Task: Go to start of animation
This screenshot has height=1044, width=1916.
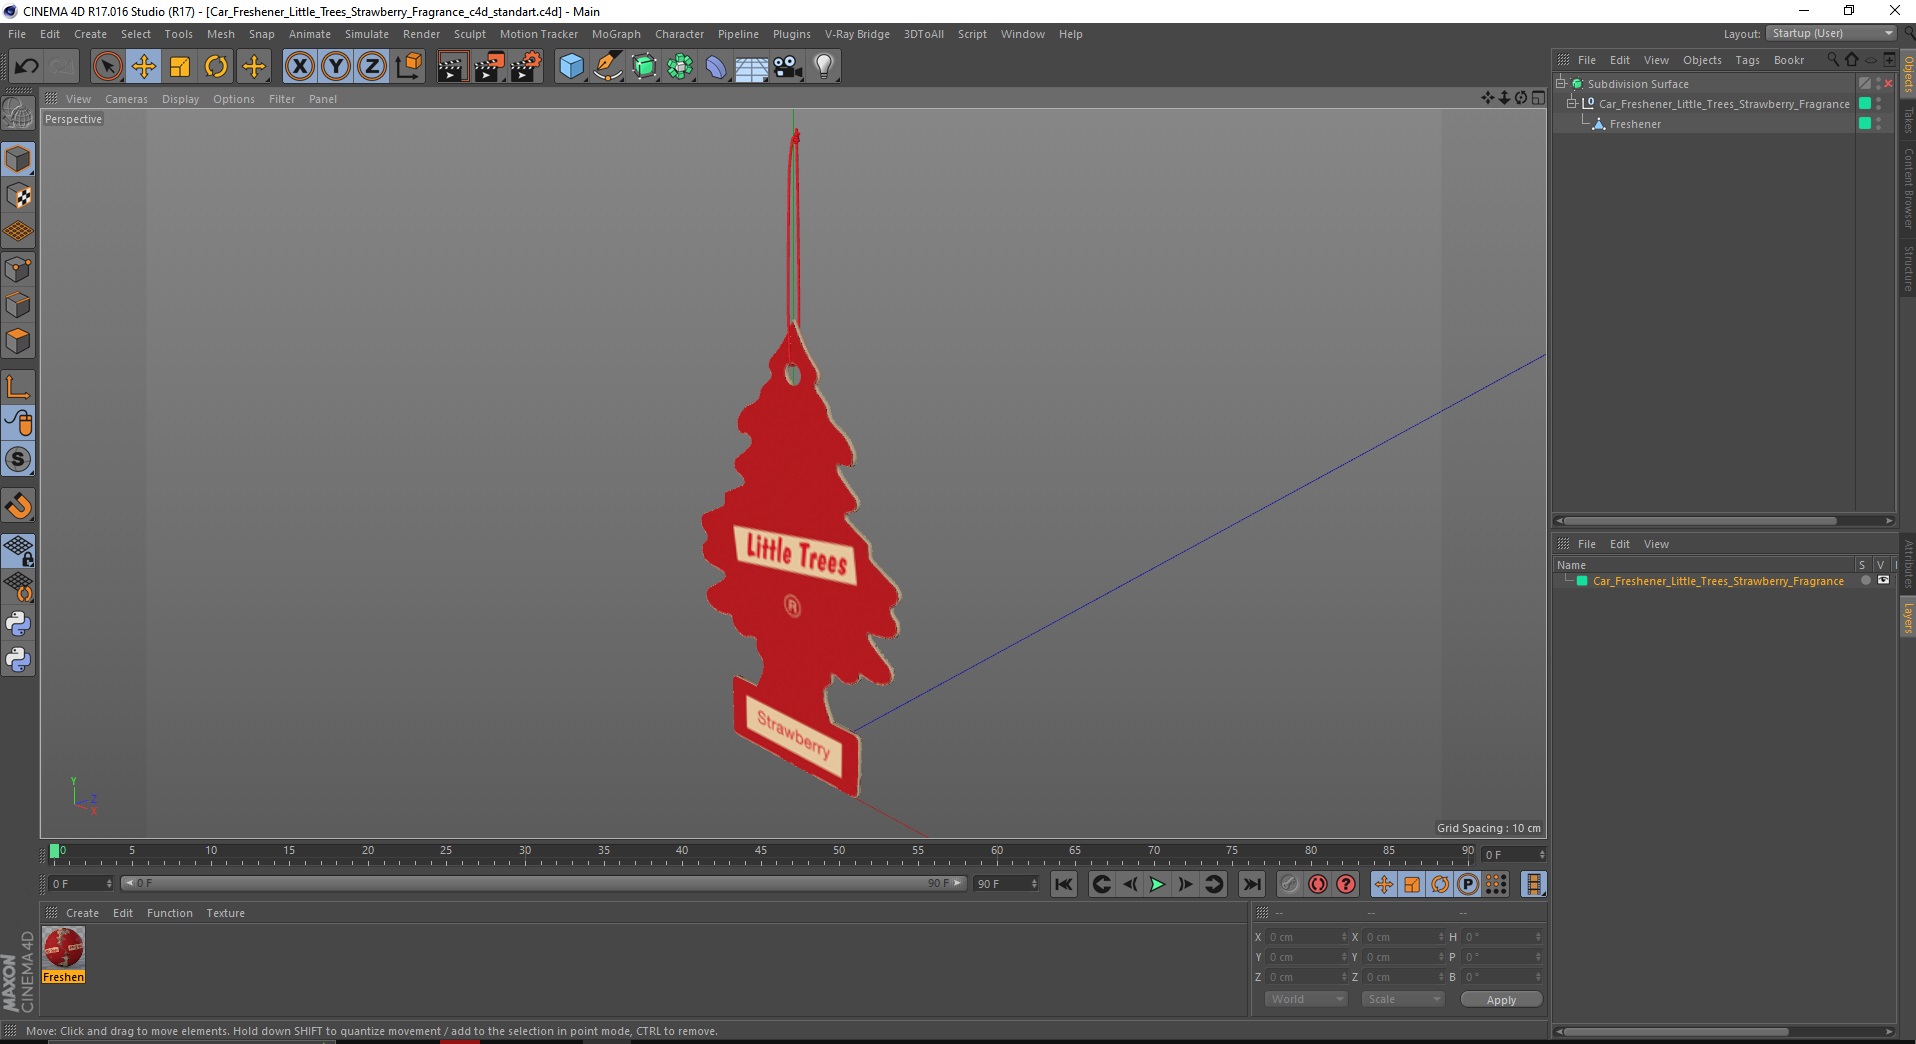Action: [1064, 884]
